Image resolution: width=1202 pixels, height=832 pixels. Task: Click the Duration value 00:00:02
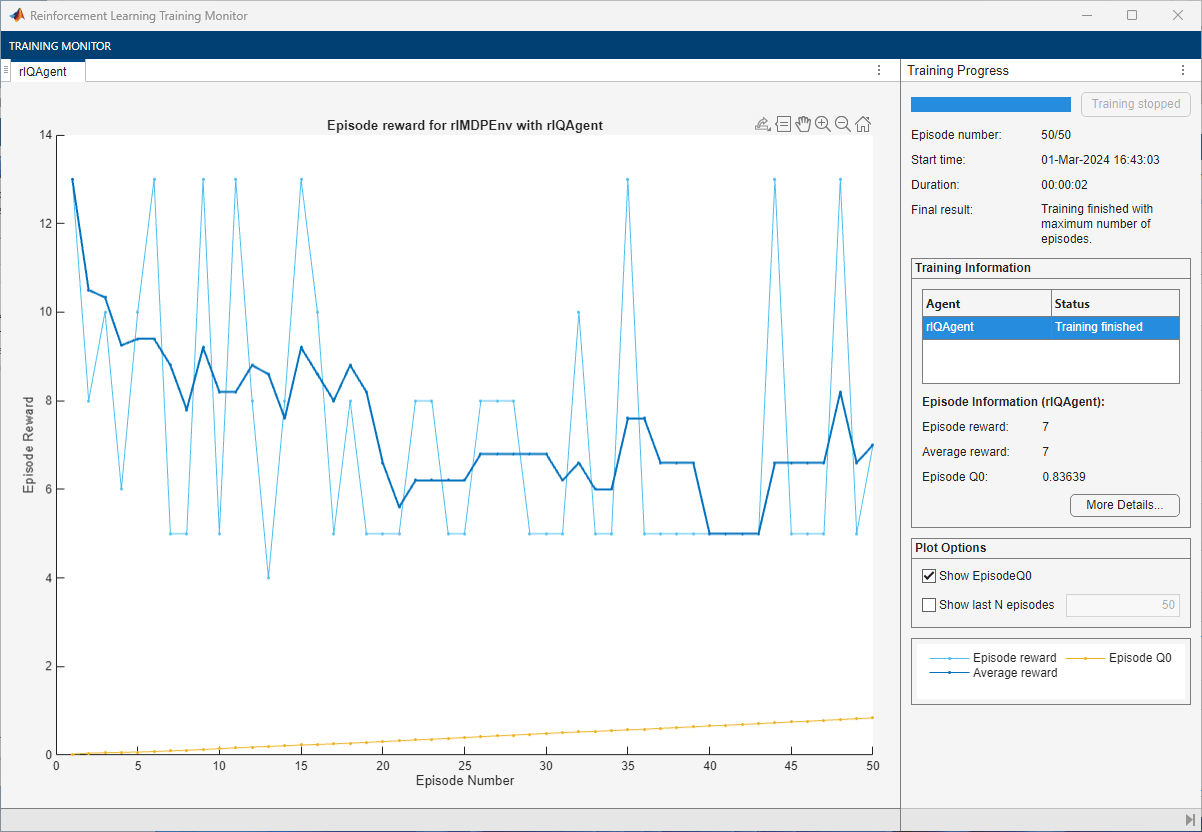(1065, 185)
